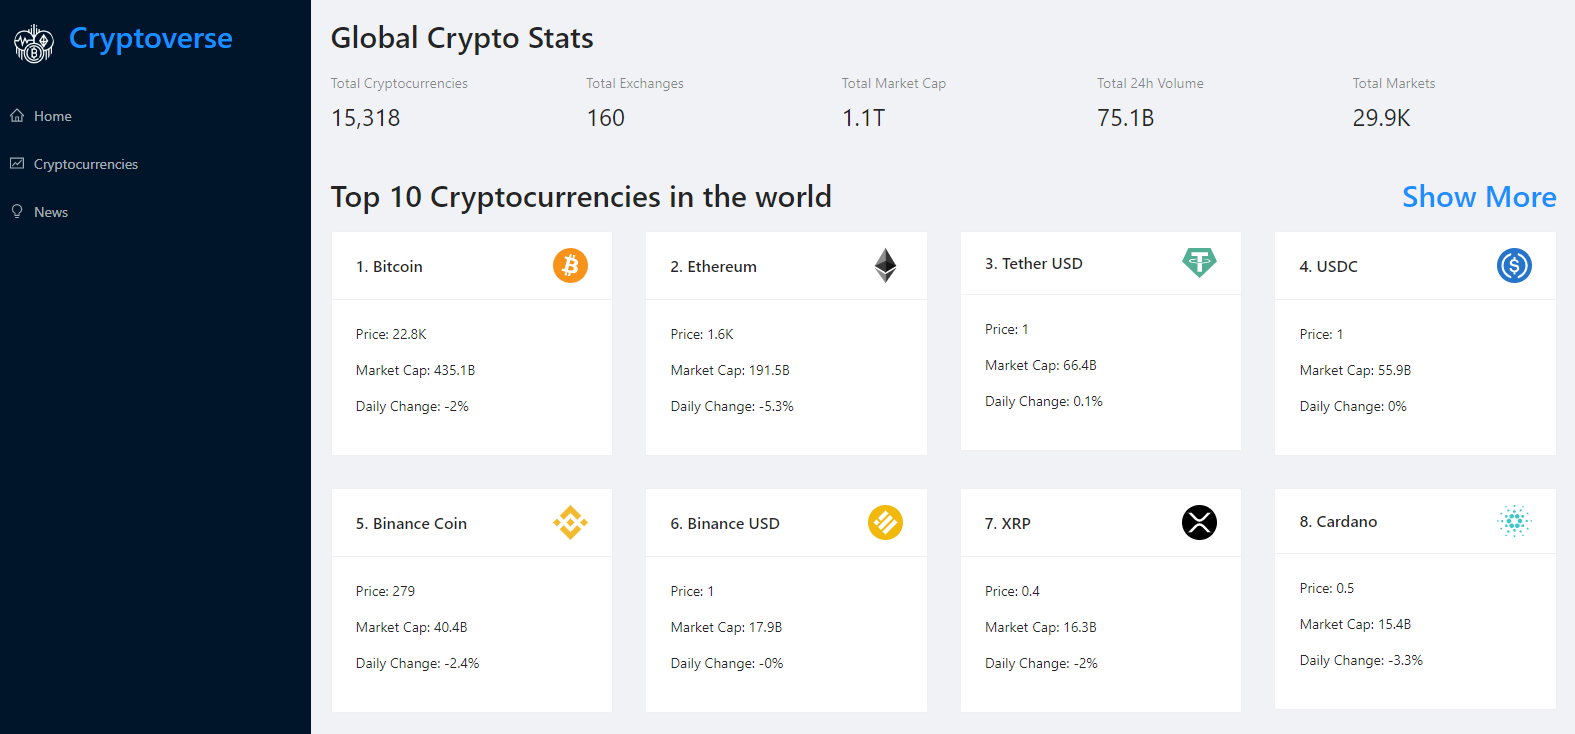1575x734 pixels.
Task: Click the Total 24h Volume label
Action: tap(1150, 84)
